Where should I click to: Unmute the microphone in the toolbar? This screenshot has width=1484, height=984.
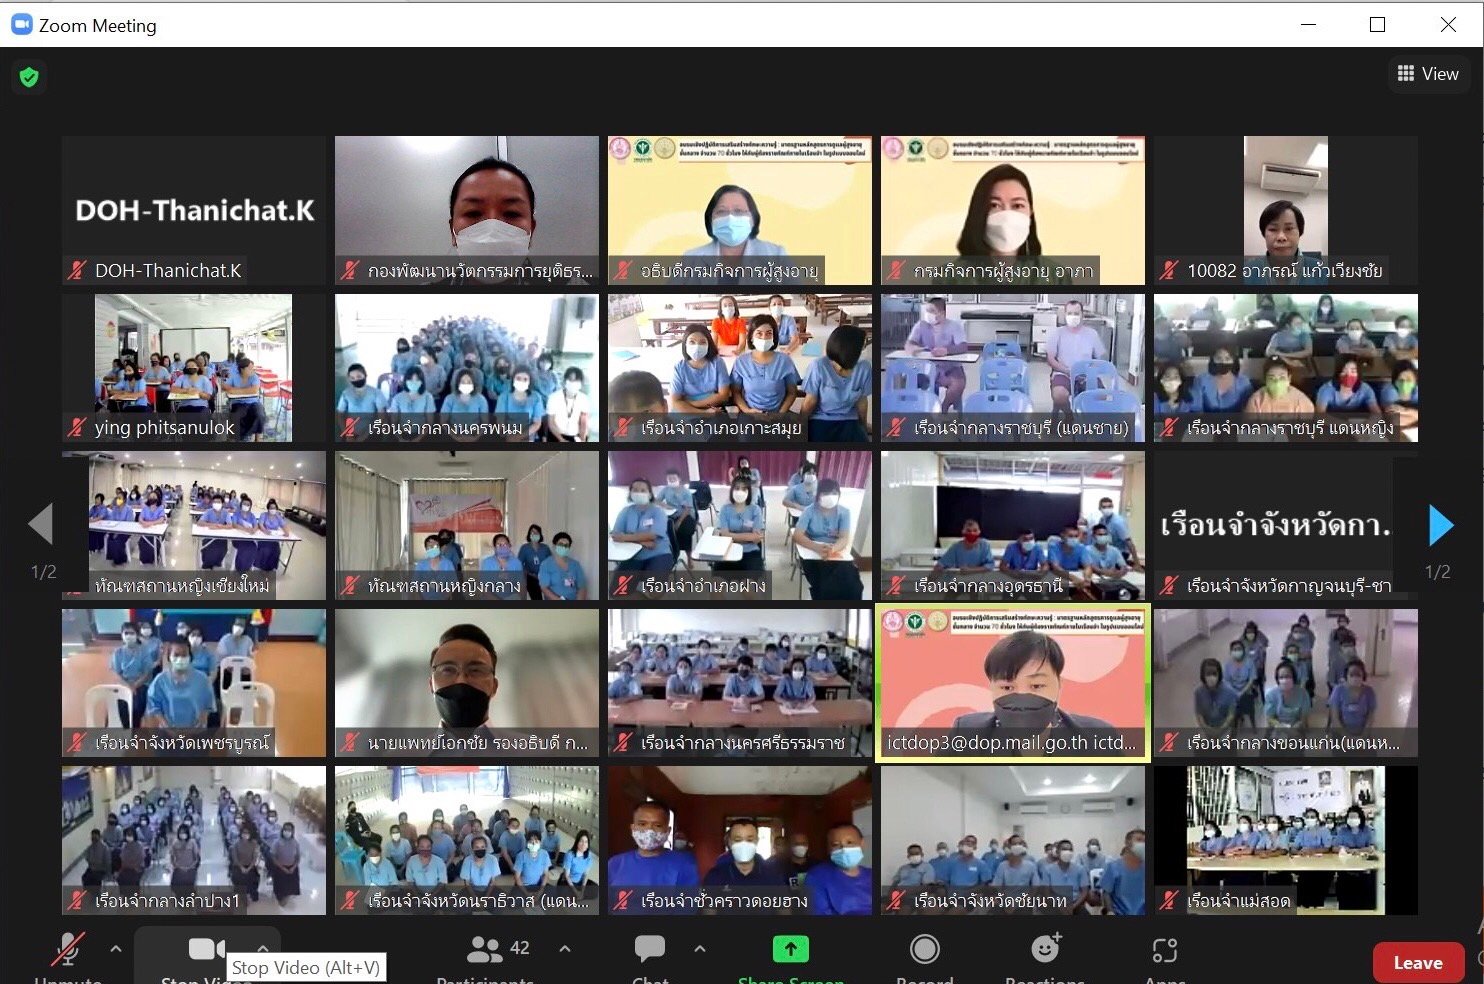(67, 950)
